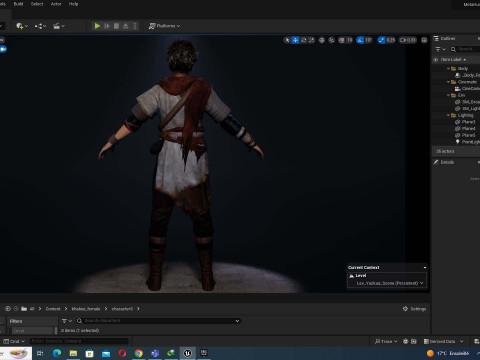Activate the Scale tool in viewport
Screen dimensions: 480x360
pos(311,40)
